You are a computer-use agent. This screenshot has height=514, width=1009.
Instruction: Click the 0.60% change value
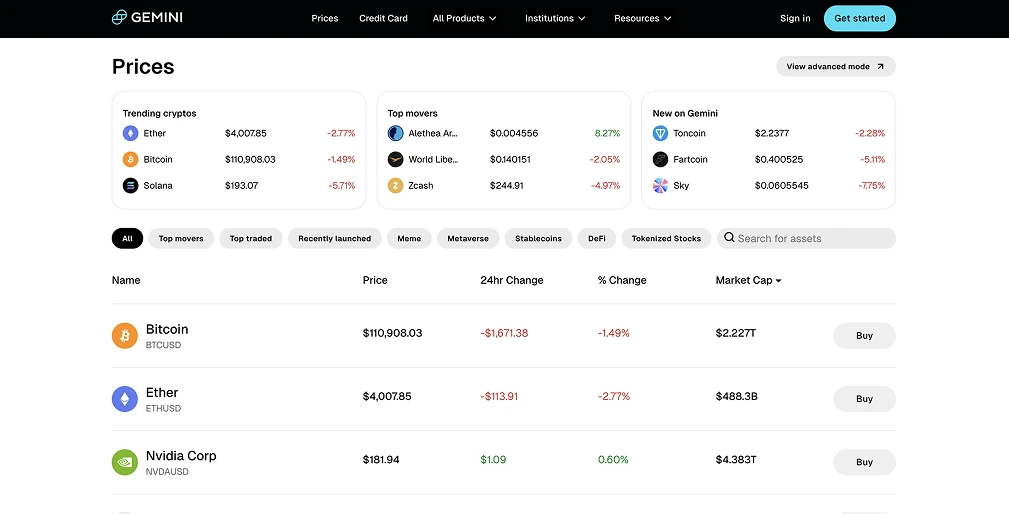tap(613, 460)
